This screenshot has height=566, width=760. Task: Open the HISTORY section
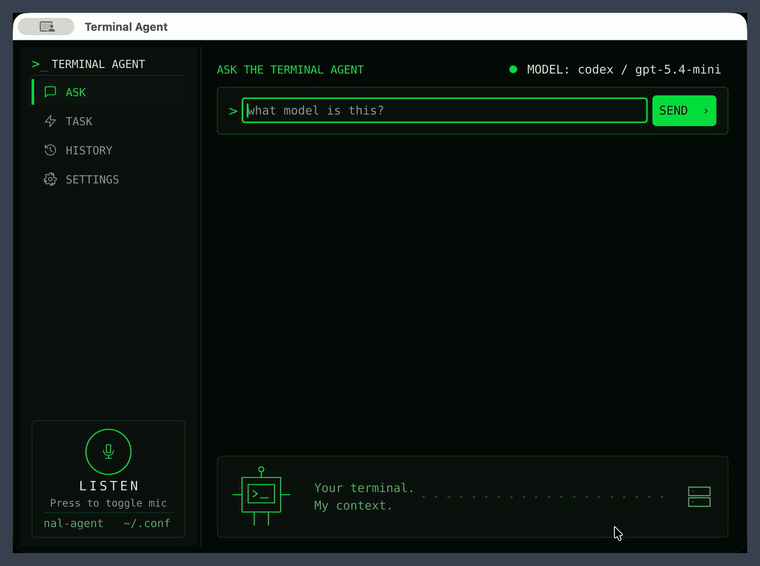click(109, 150)
